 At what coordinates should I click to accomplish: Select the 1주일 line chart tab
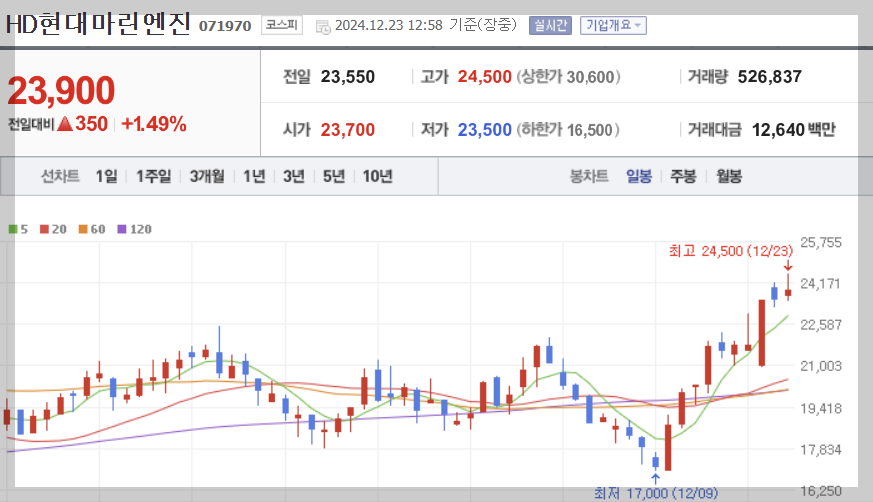pos(154,176)
